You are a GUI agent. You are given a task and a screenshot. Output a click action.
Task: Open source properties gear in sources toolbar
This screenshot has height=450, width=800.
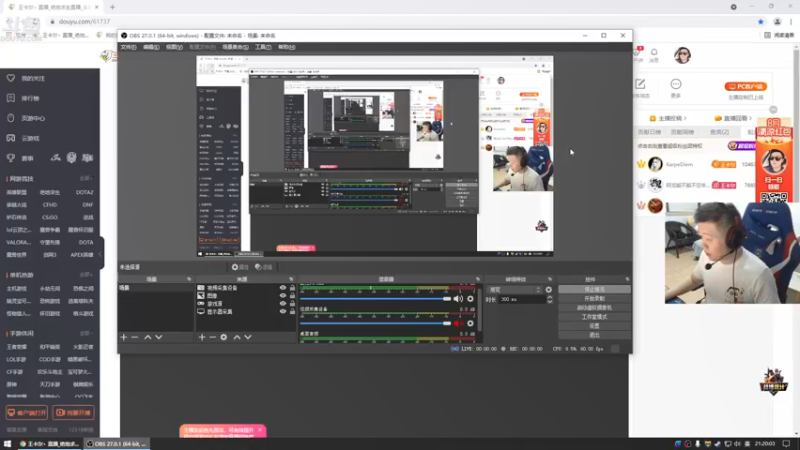tap(224, 337)
